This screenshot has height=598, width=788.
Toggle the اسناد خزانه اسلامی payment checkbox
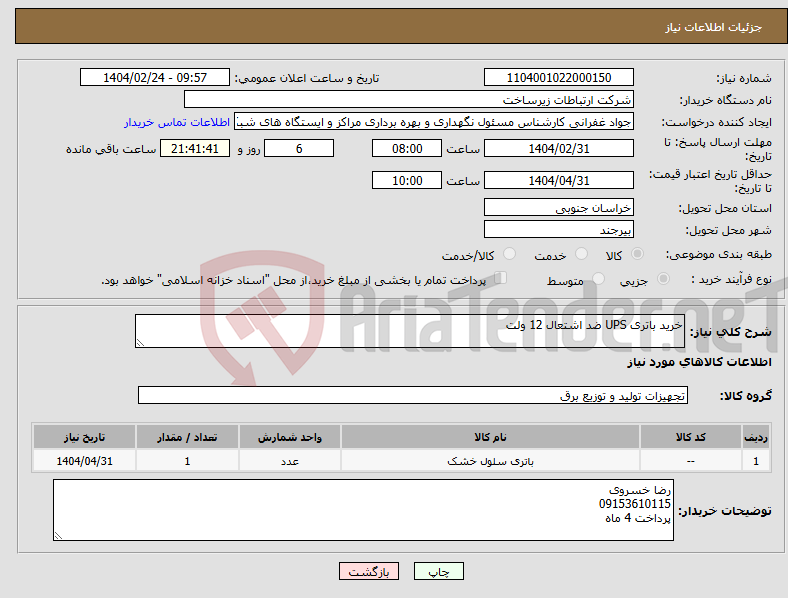500,278
